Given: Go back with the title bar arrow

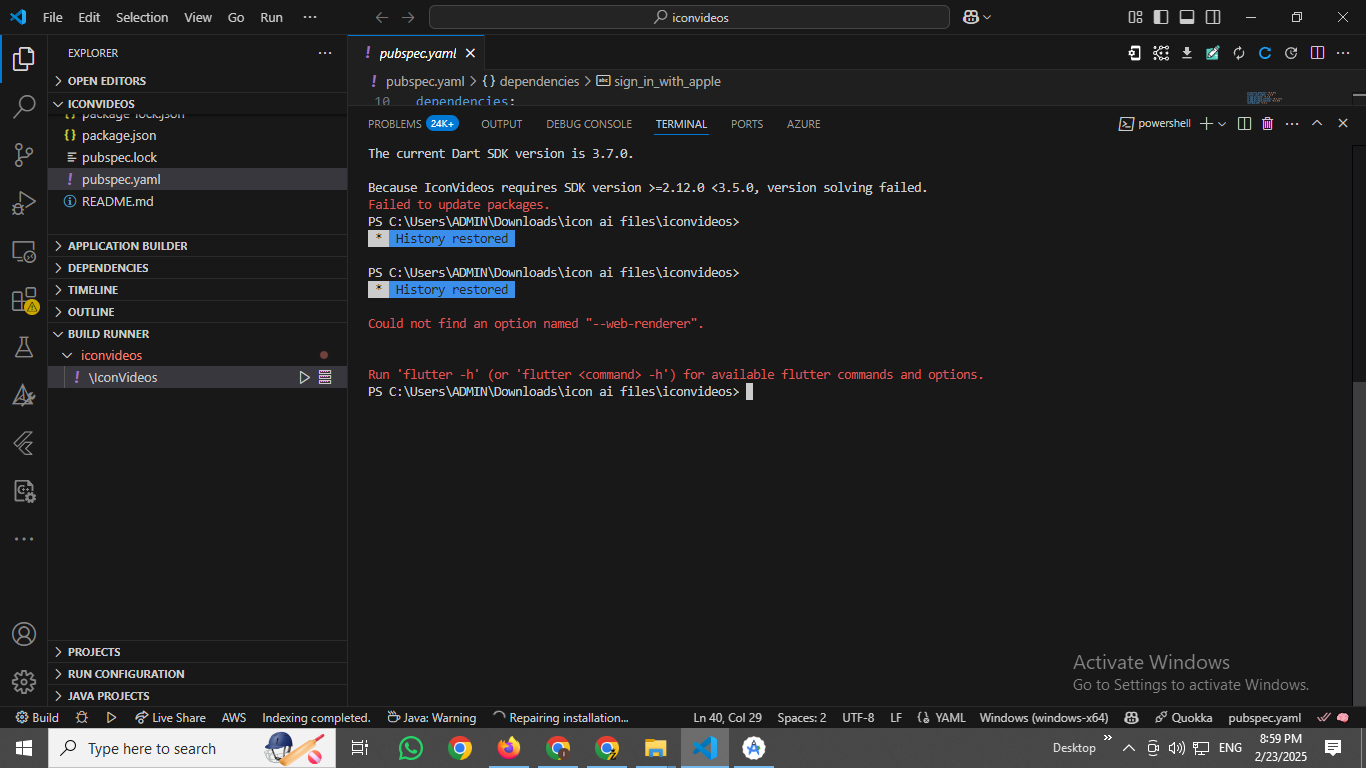Looking at the screenshot, I should click(381, 17).
